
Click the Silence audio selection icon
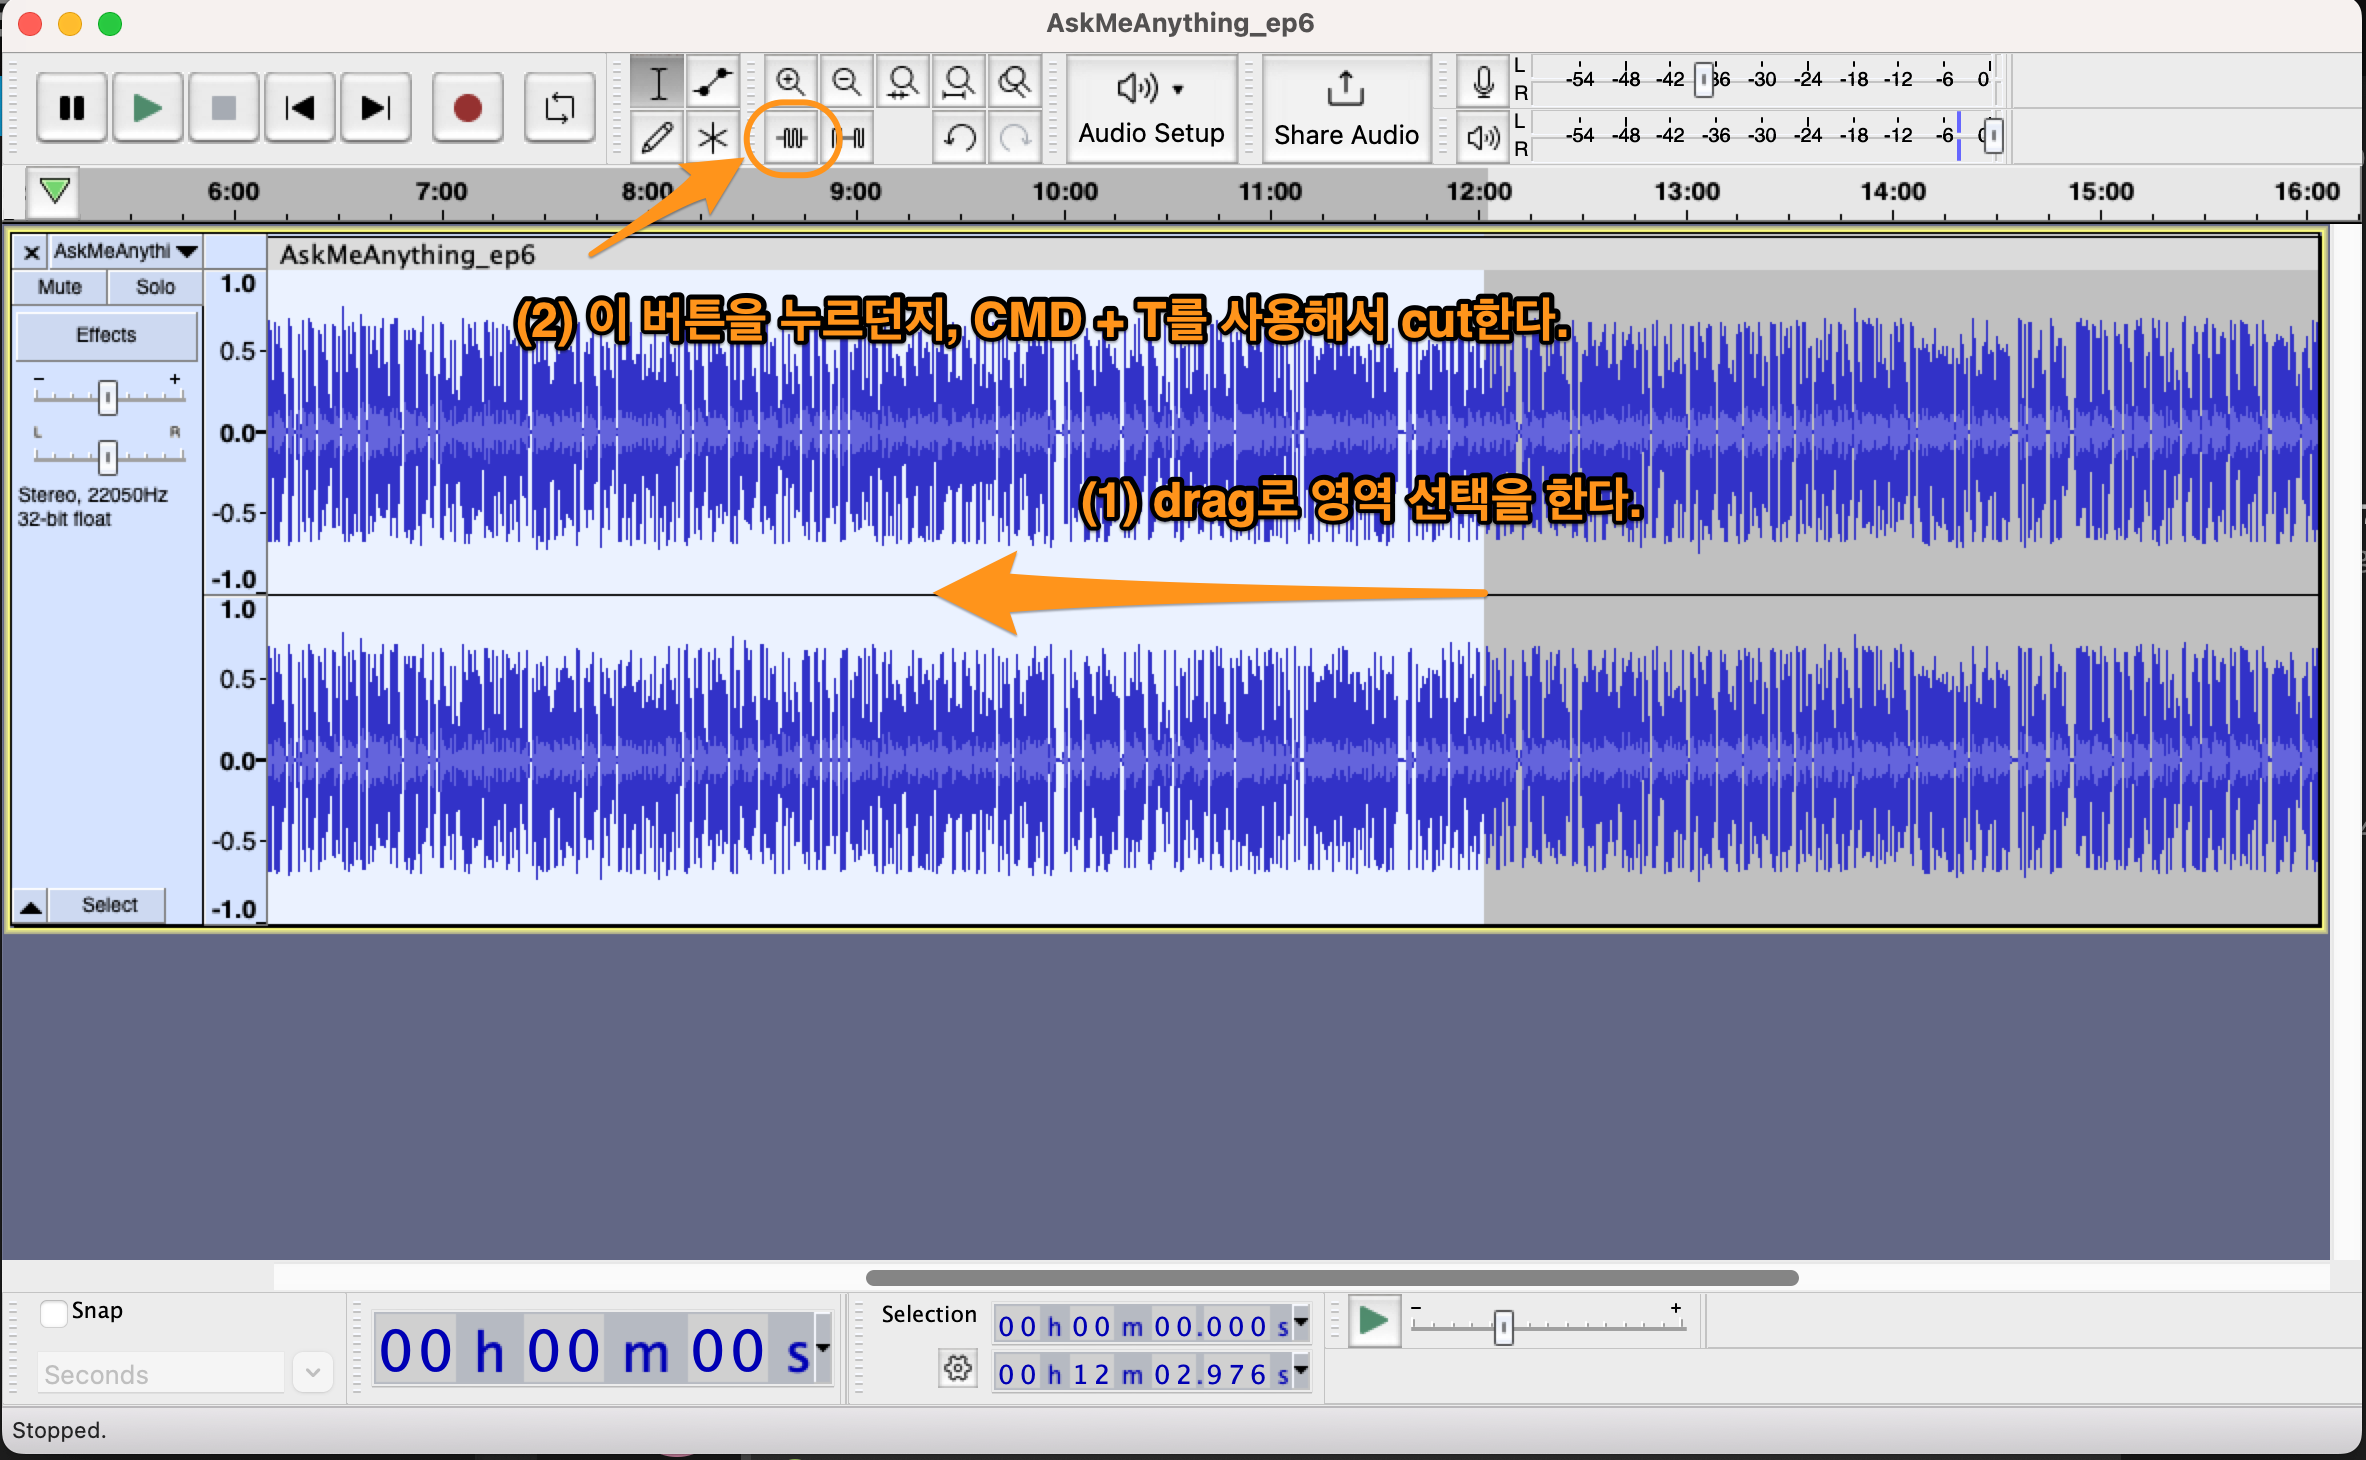(850, 137)
